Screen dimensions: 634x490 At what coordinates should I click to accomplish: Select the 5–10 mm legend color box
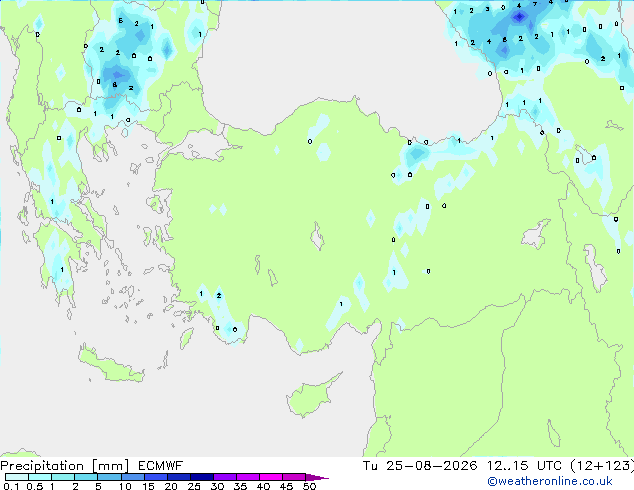pyautogui.click(x=109, y=477)
